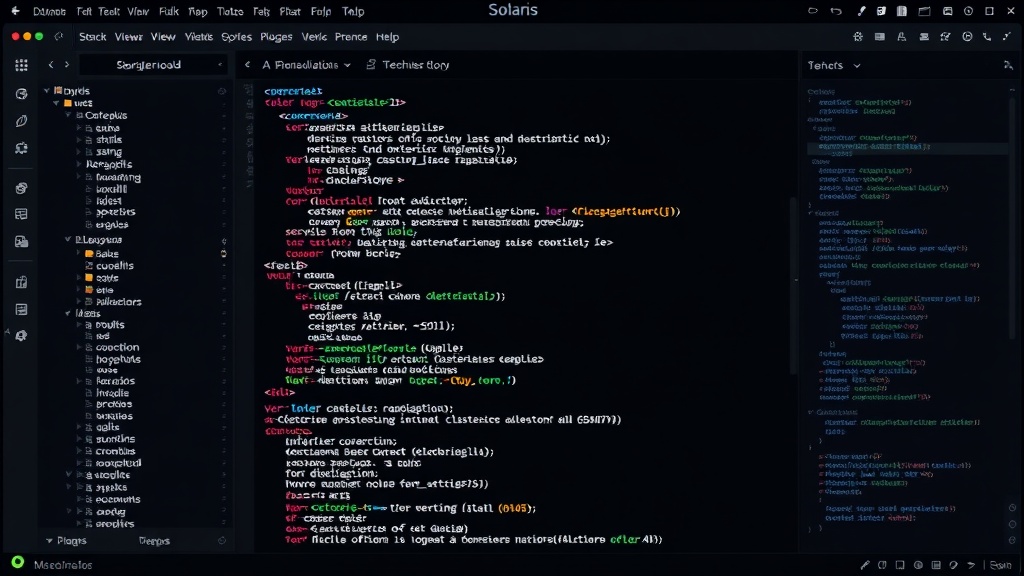Open the grid apps icon above the sidebar

tap(22, 65)
